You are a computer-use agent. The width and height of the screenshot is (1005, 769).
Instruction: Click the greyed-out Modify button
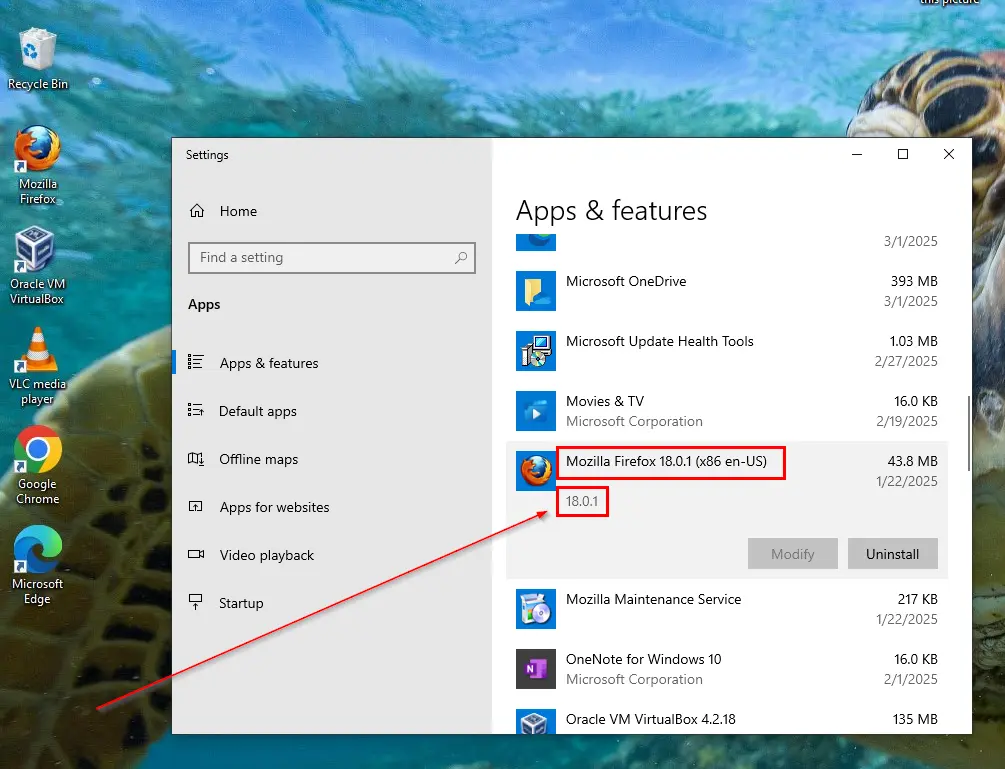pos(792,554)
